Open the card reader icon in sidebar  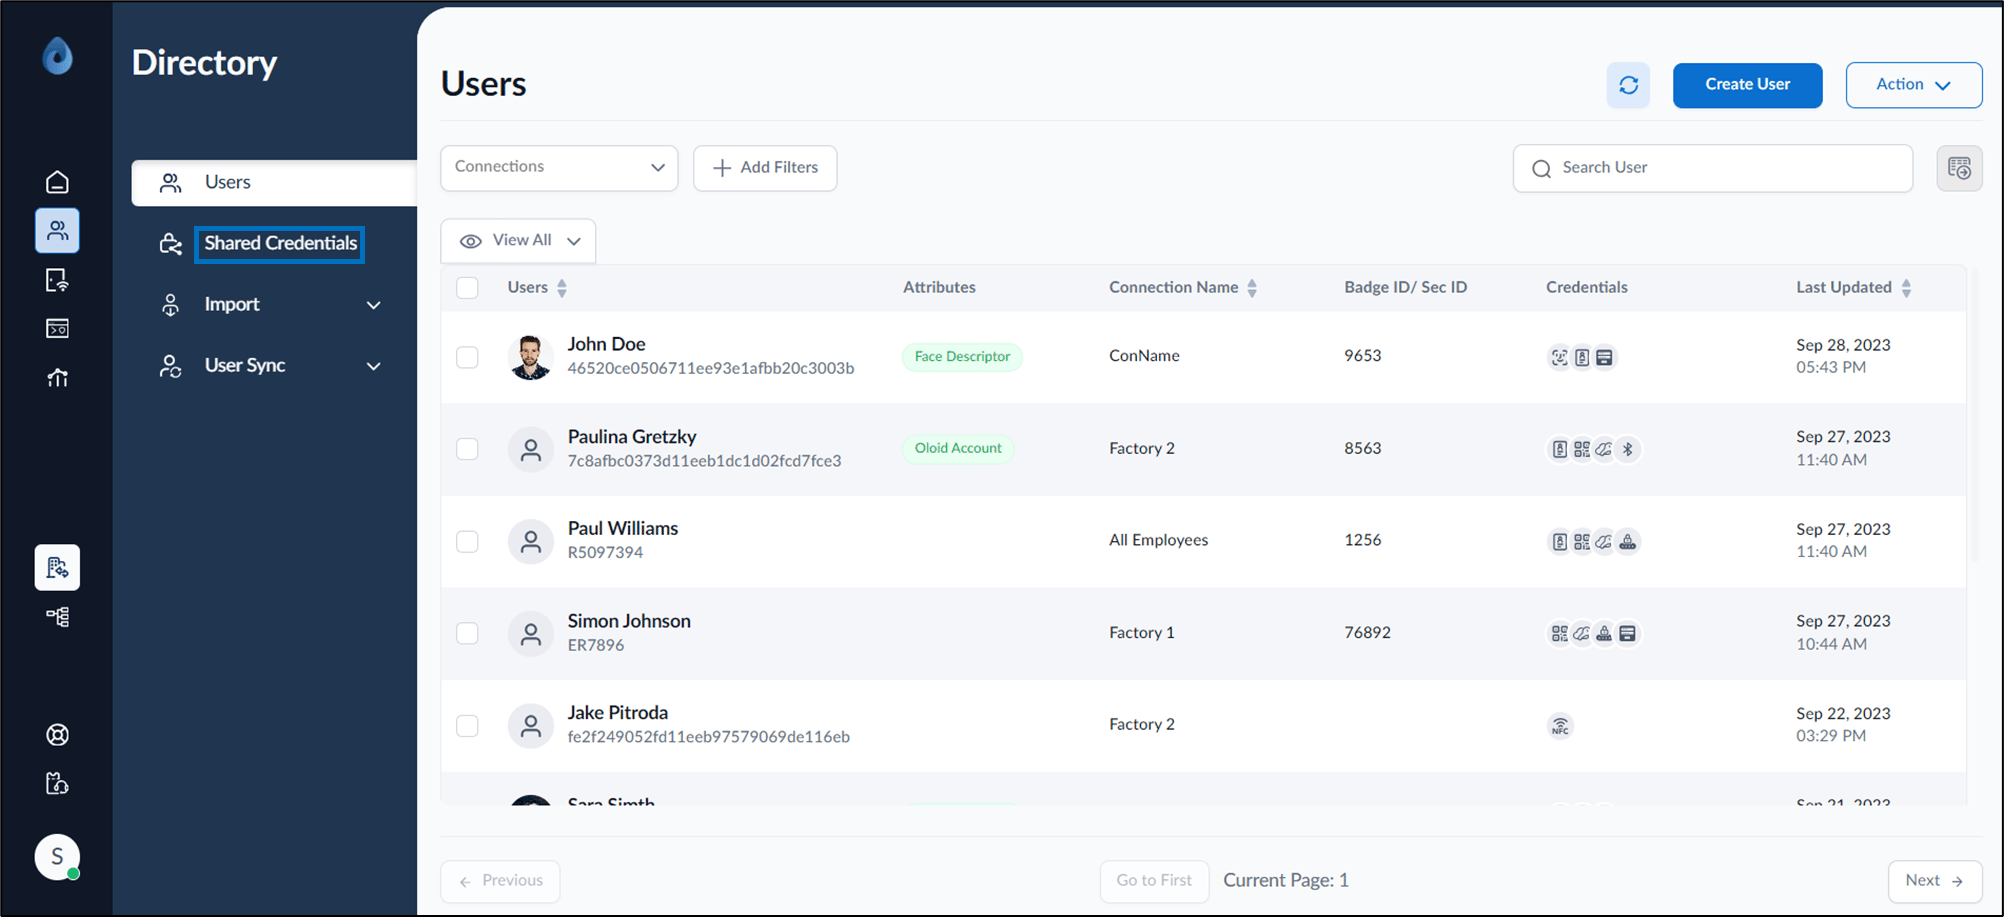57,328
